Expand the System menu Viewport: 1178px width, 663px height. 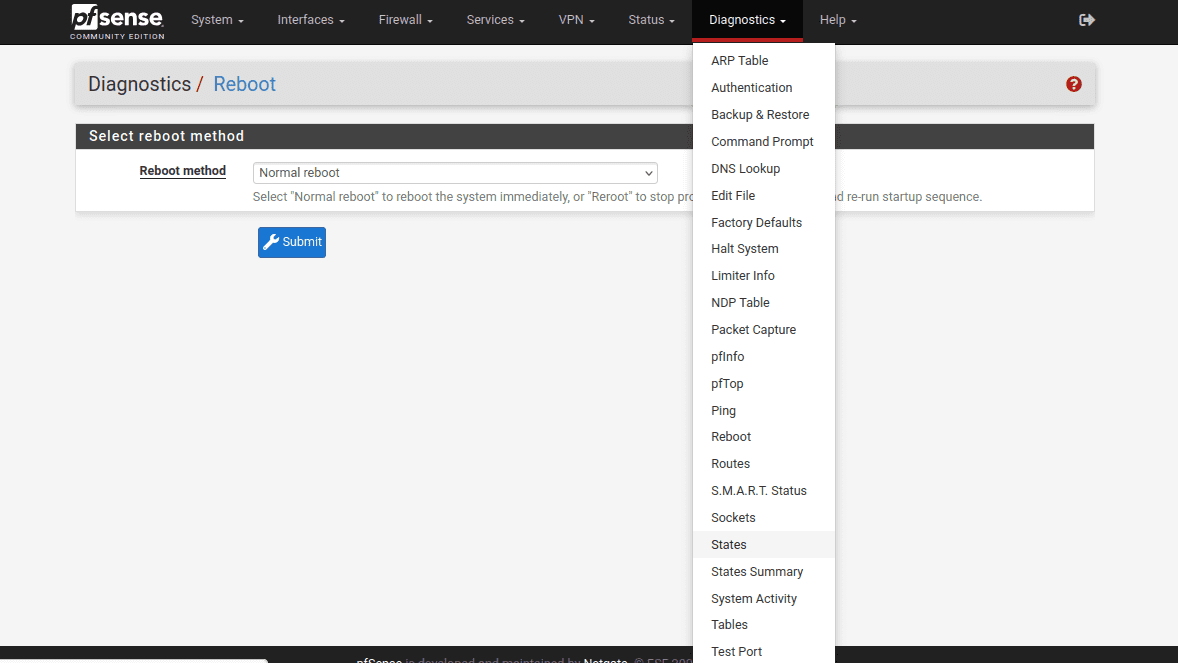click(217, 20)
